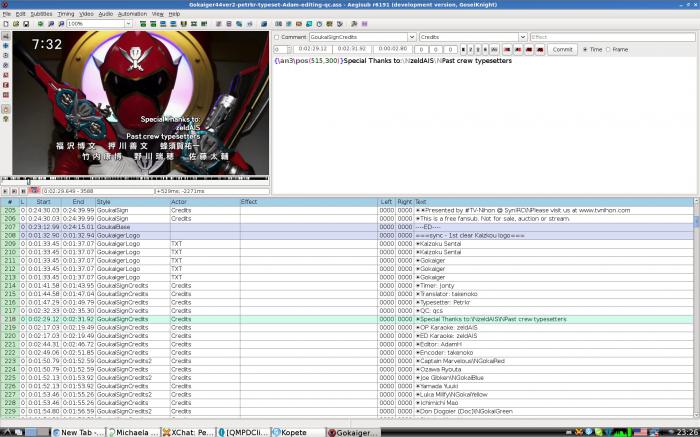The height and width of the screenshot is (437, 700).
Task: Click Snap end to video icon
Action: point(173,23)
